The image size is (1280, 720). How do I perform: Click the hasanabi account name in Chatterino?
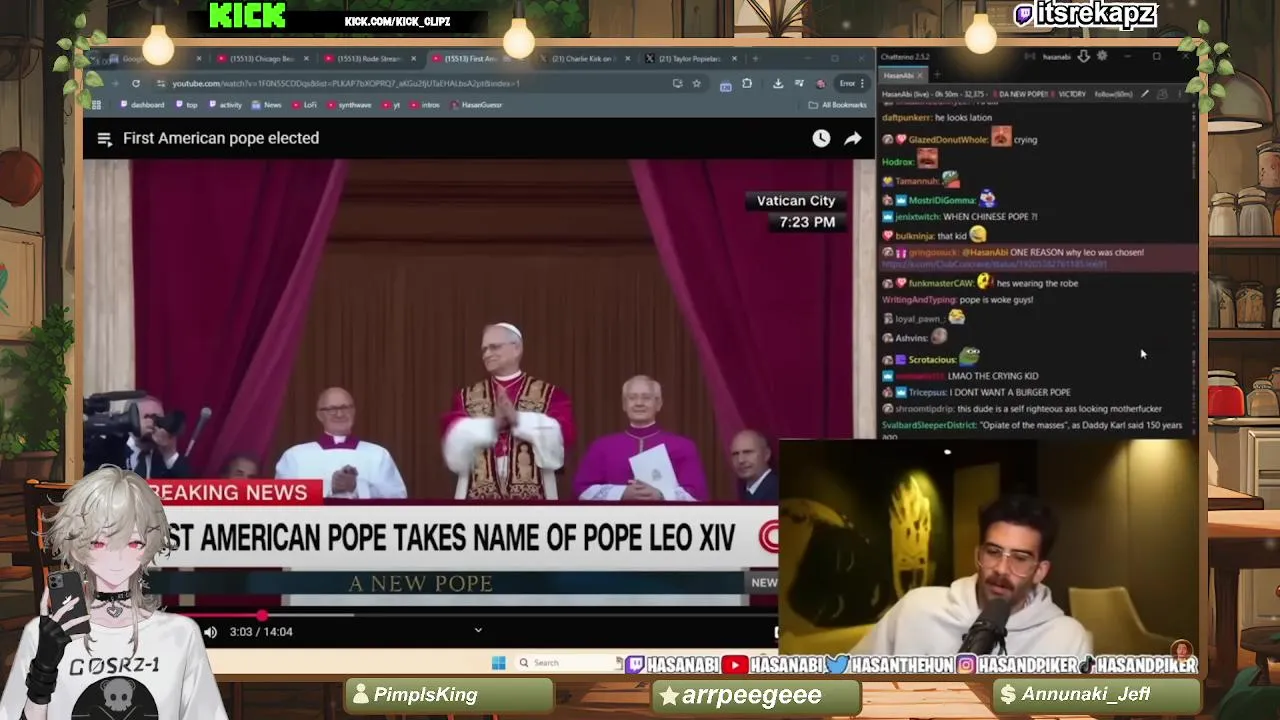click(1056, 57)
